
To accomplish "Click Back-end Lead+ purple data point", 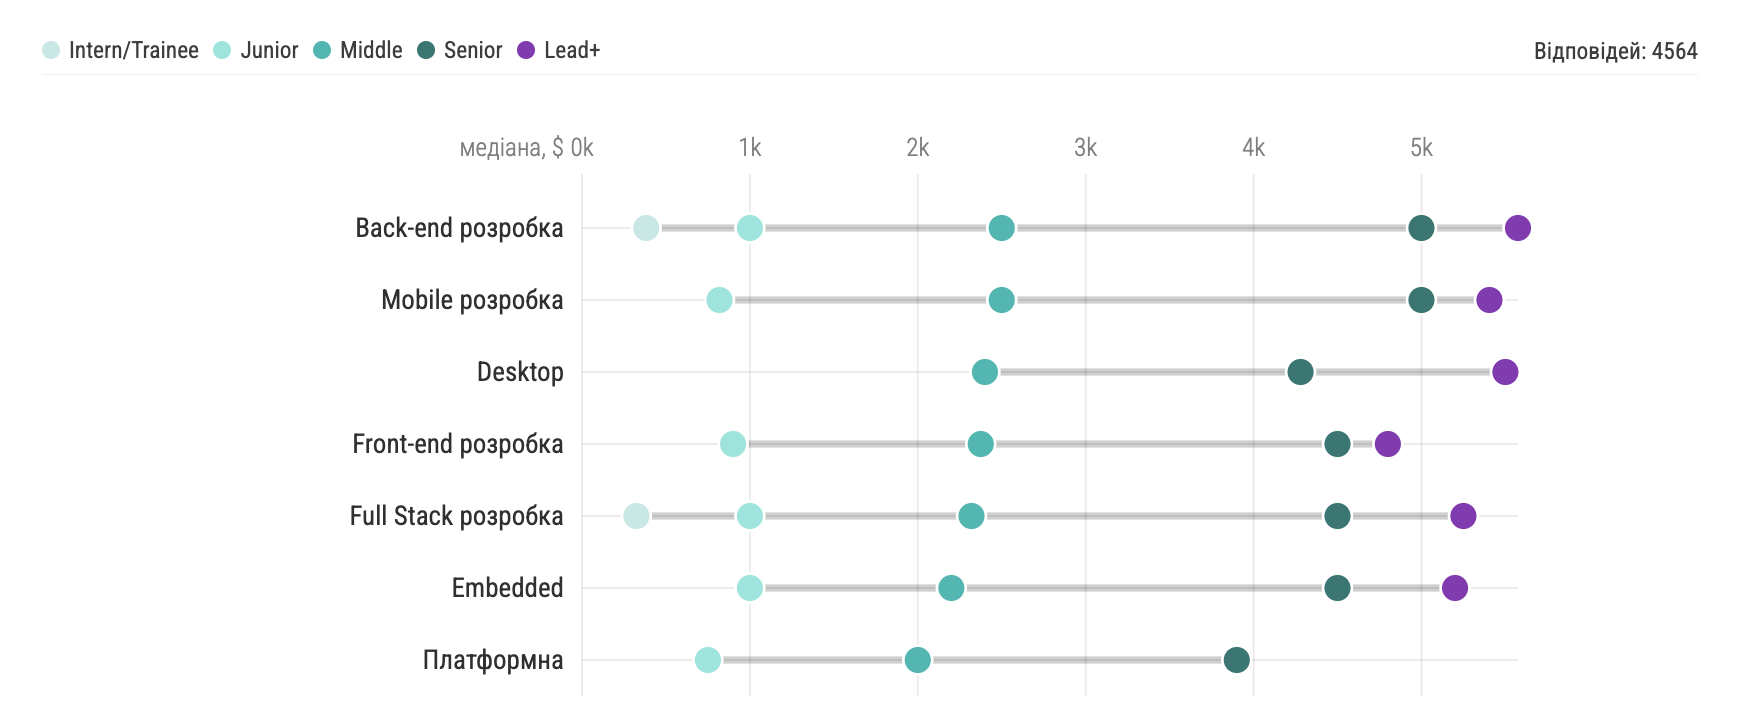I will (x=1517, y=228).
